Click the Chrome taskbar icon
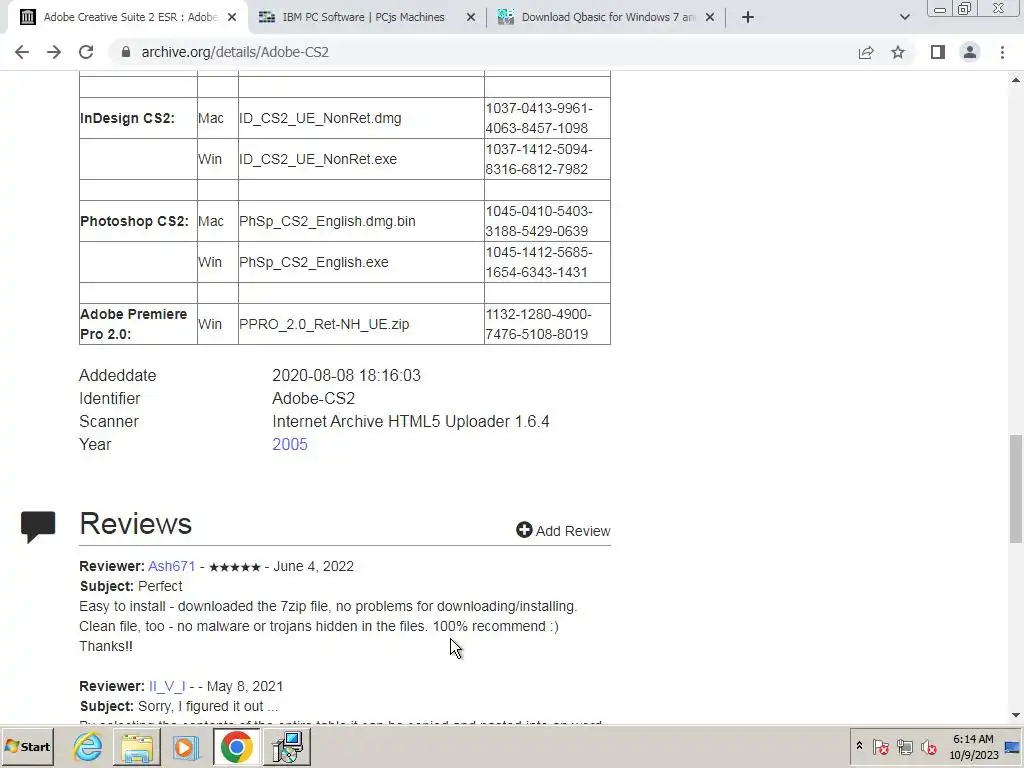 click(x=236, y=747)
